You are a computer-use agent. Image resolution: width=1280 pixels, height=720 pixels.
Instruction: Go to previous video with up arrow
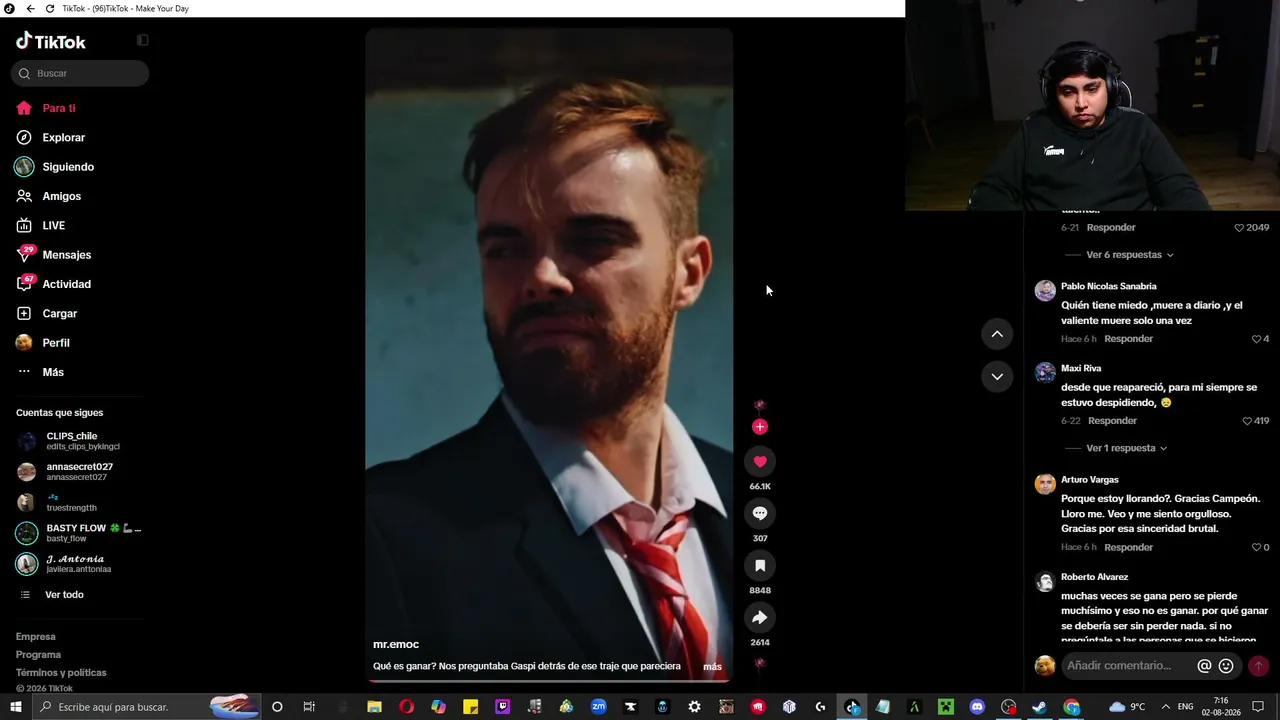coord(997,334)
